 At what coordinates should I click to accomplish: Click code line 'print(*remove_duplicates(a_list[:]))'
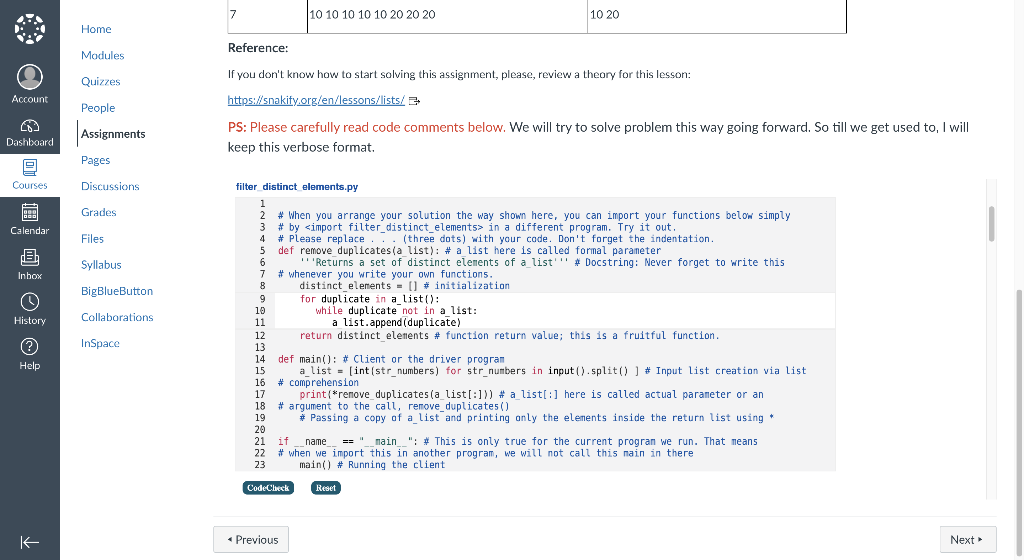click(396, 394)
